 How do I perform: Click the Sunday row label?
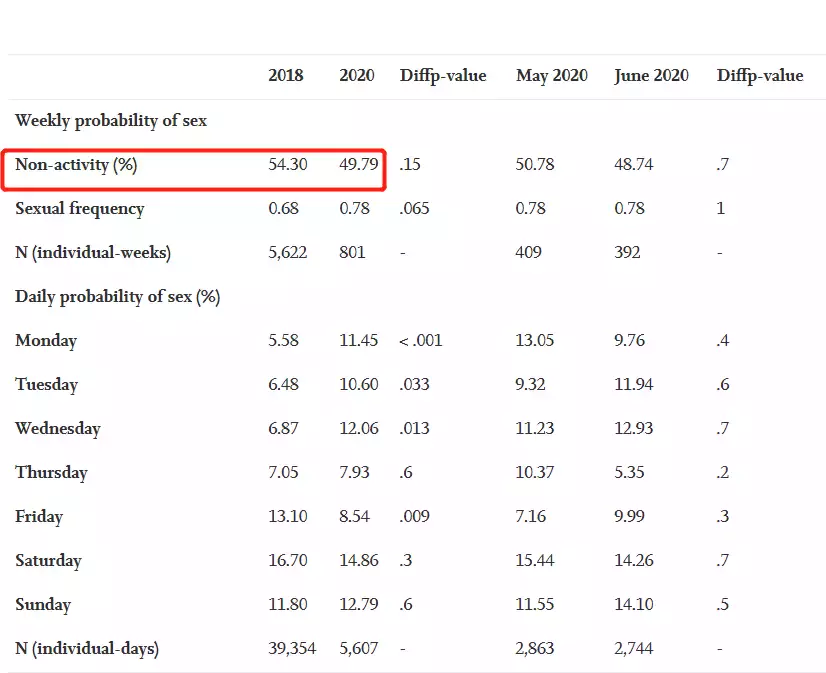pos(43,605)
